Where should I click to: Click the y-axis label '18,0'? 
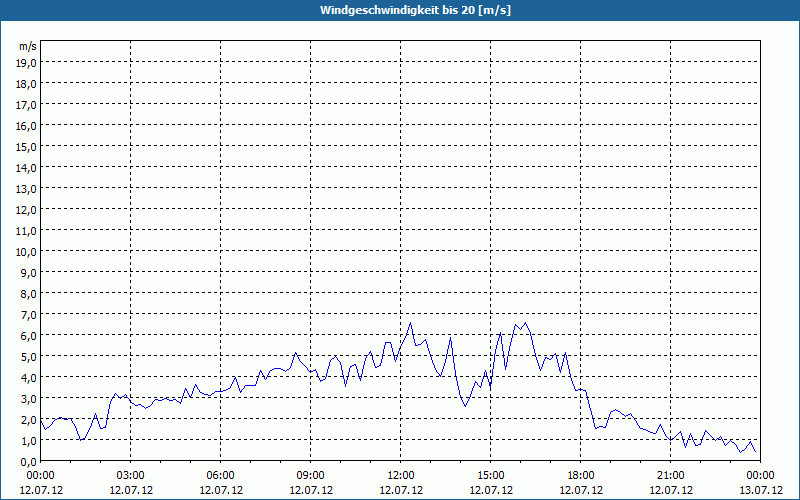point(27,84)
